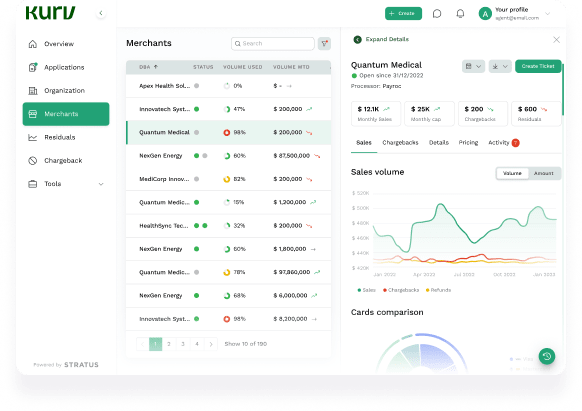
Task: Switch the chart to Amount
Action: 544,173
